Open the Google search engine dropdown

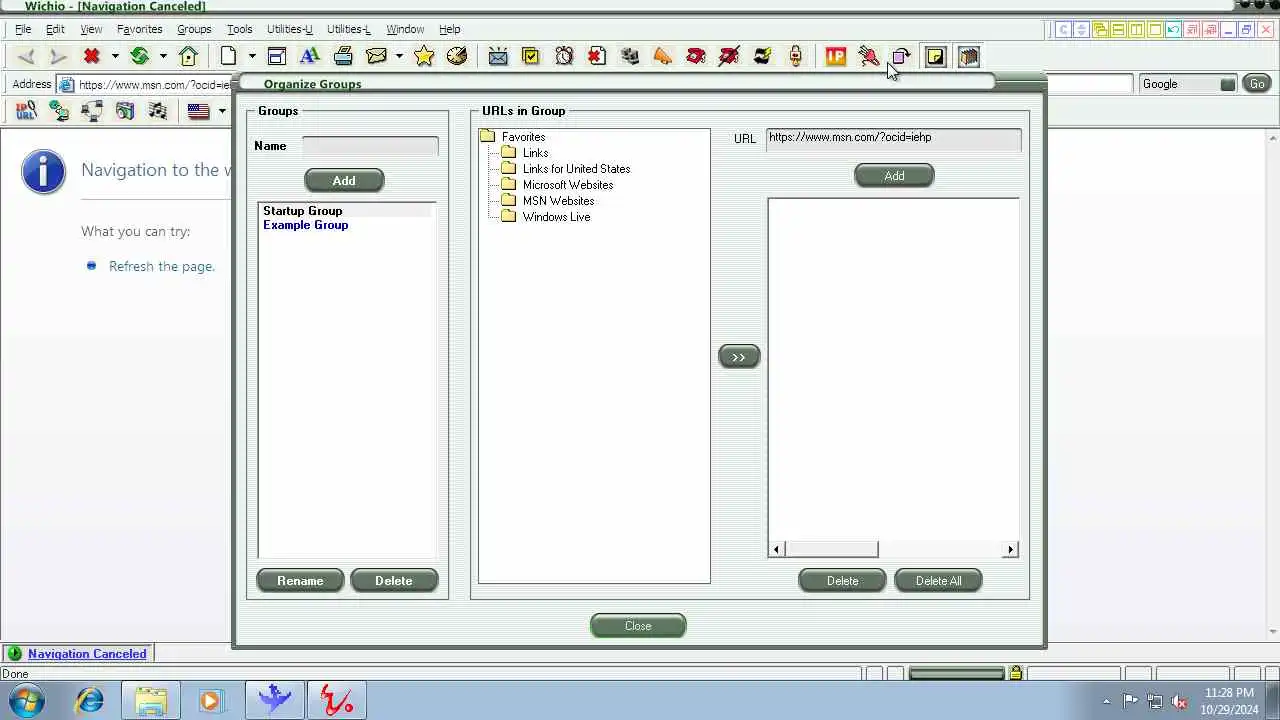(x=1228, y=84)
